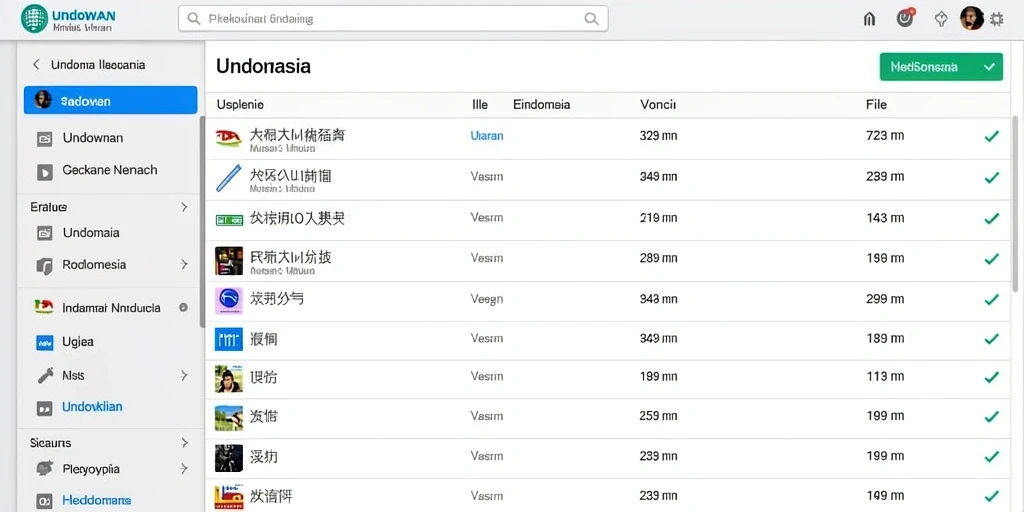Open the green MedSonsma dropdown
Viewport: 1024px width, 512px height.
click(x=941, y=67)
